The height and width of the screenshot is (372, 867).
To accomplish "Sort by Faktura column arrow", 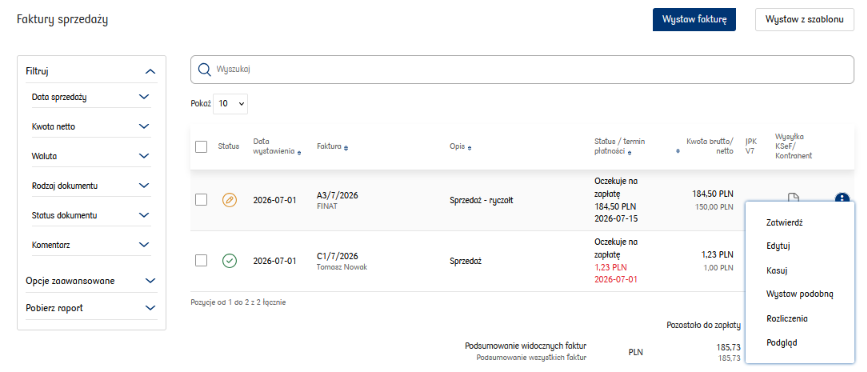I will tap(346, 147).
